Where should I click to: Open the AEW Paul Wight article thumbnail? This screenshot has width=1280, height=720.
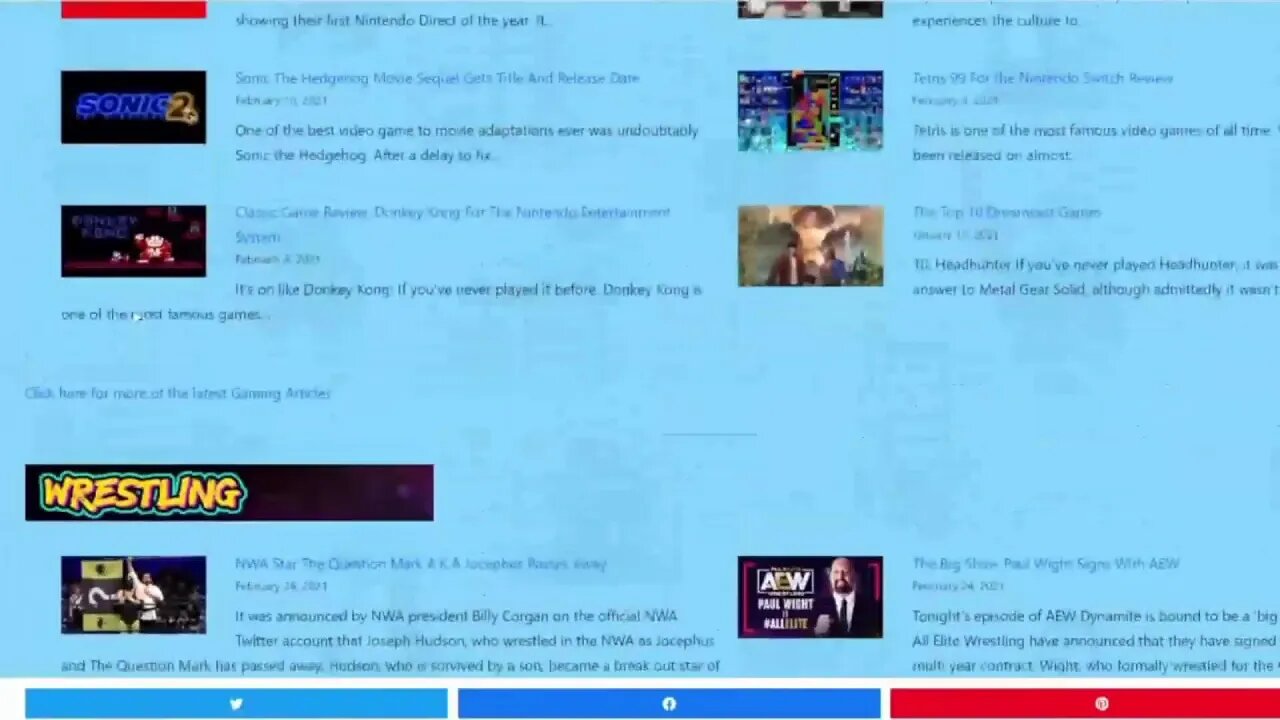click(x=810, y=597)
